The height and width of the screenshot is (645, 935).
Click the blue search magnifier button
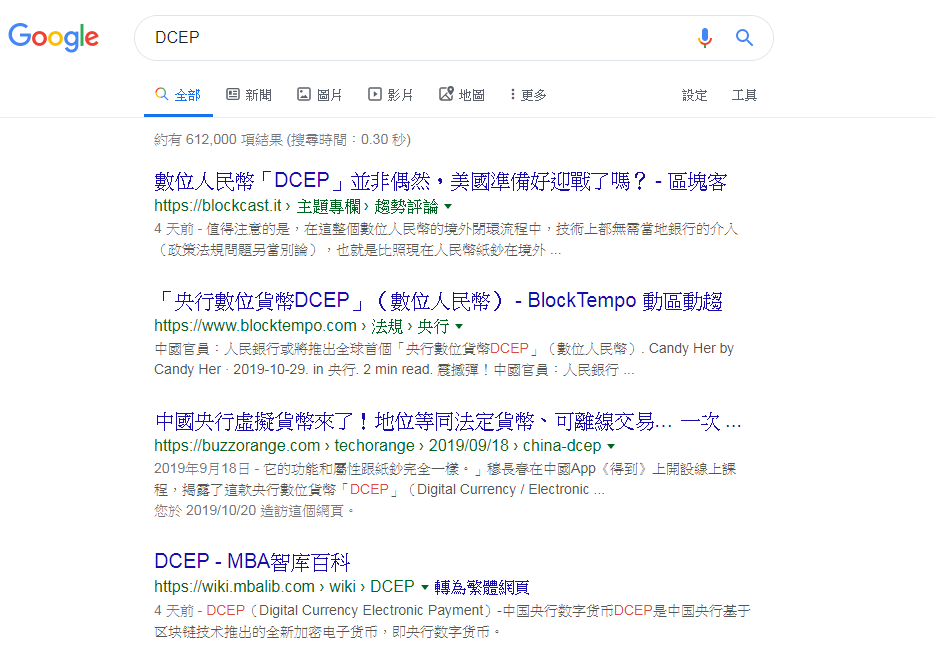744,38
